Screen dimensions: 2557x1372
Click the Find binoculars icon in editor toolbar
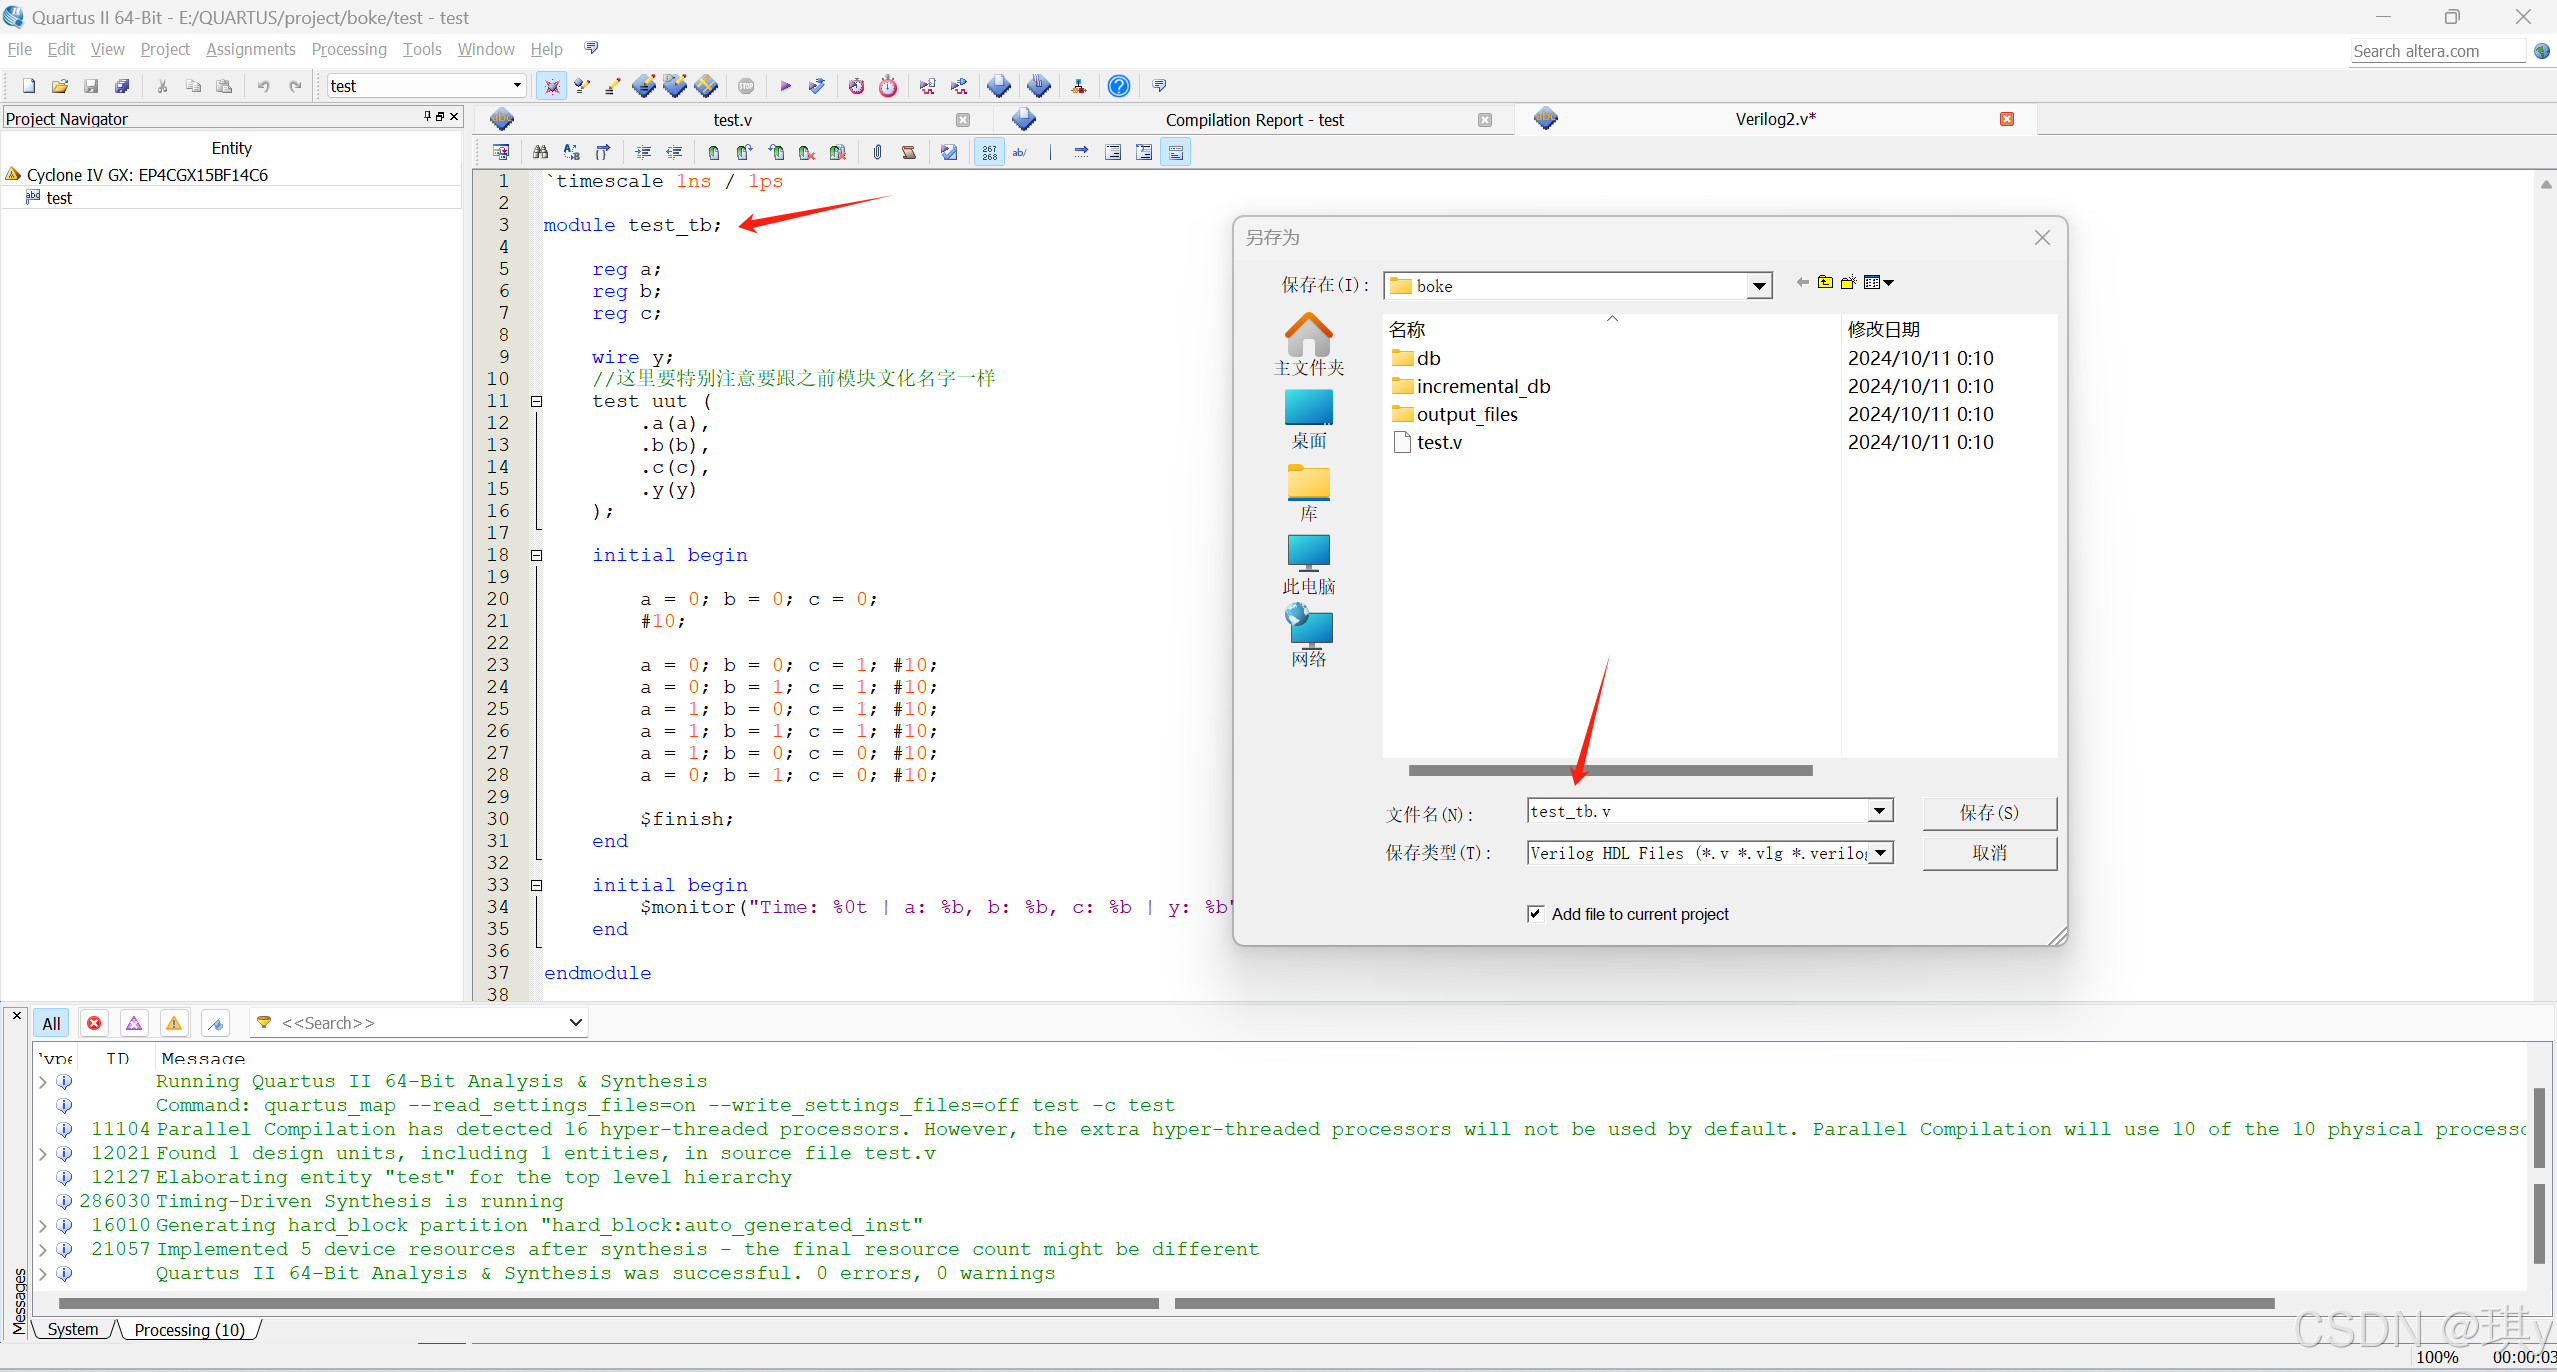click(540, 152)
